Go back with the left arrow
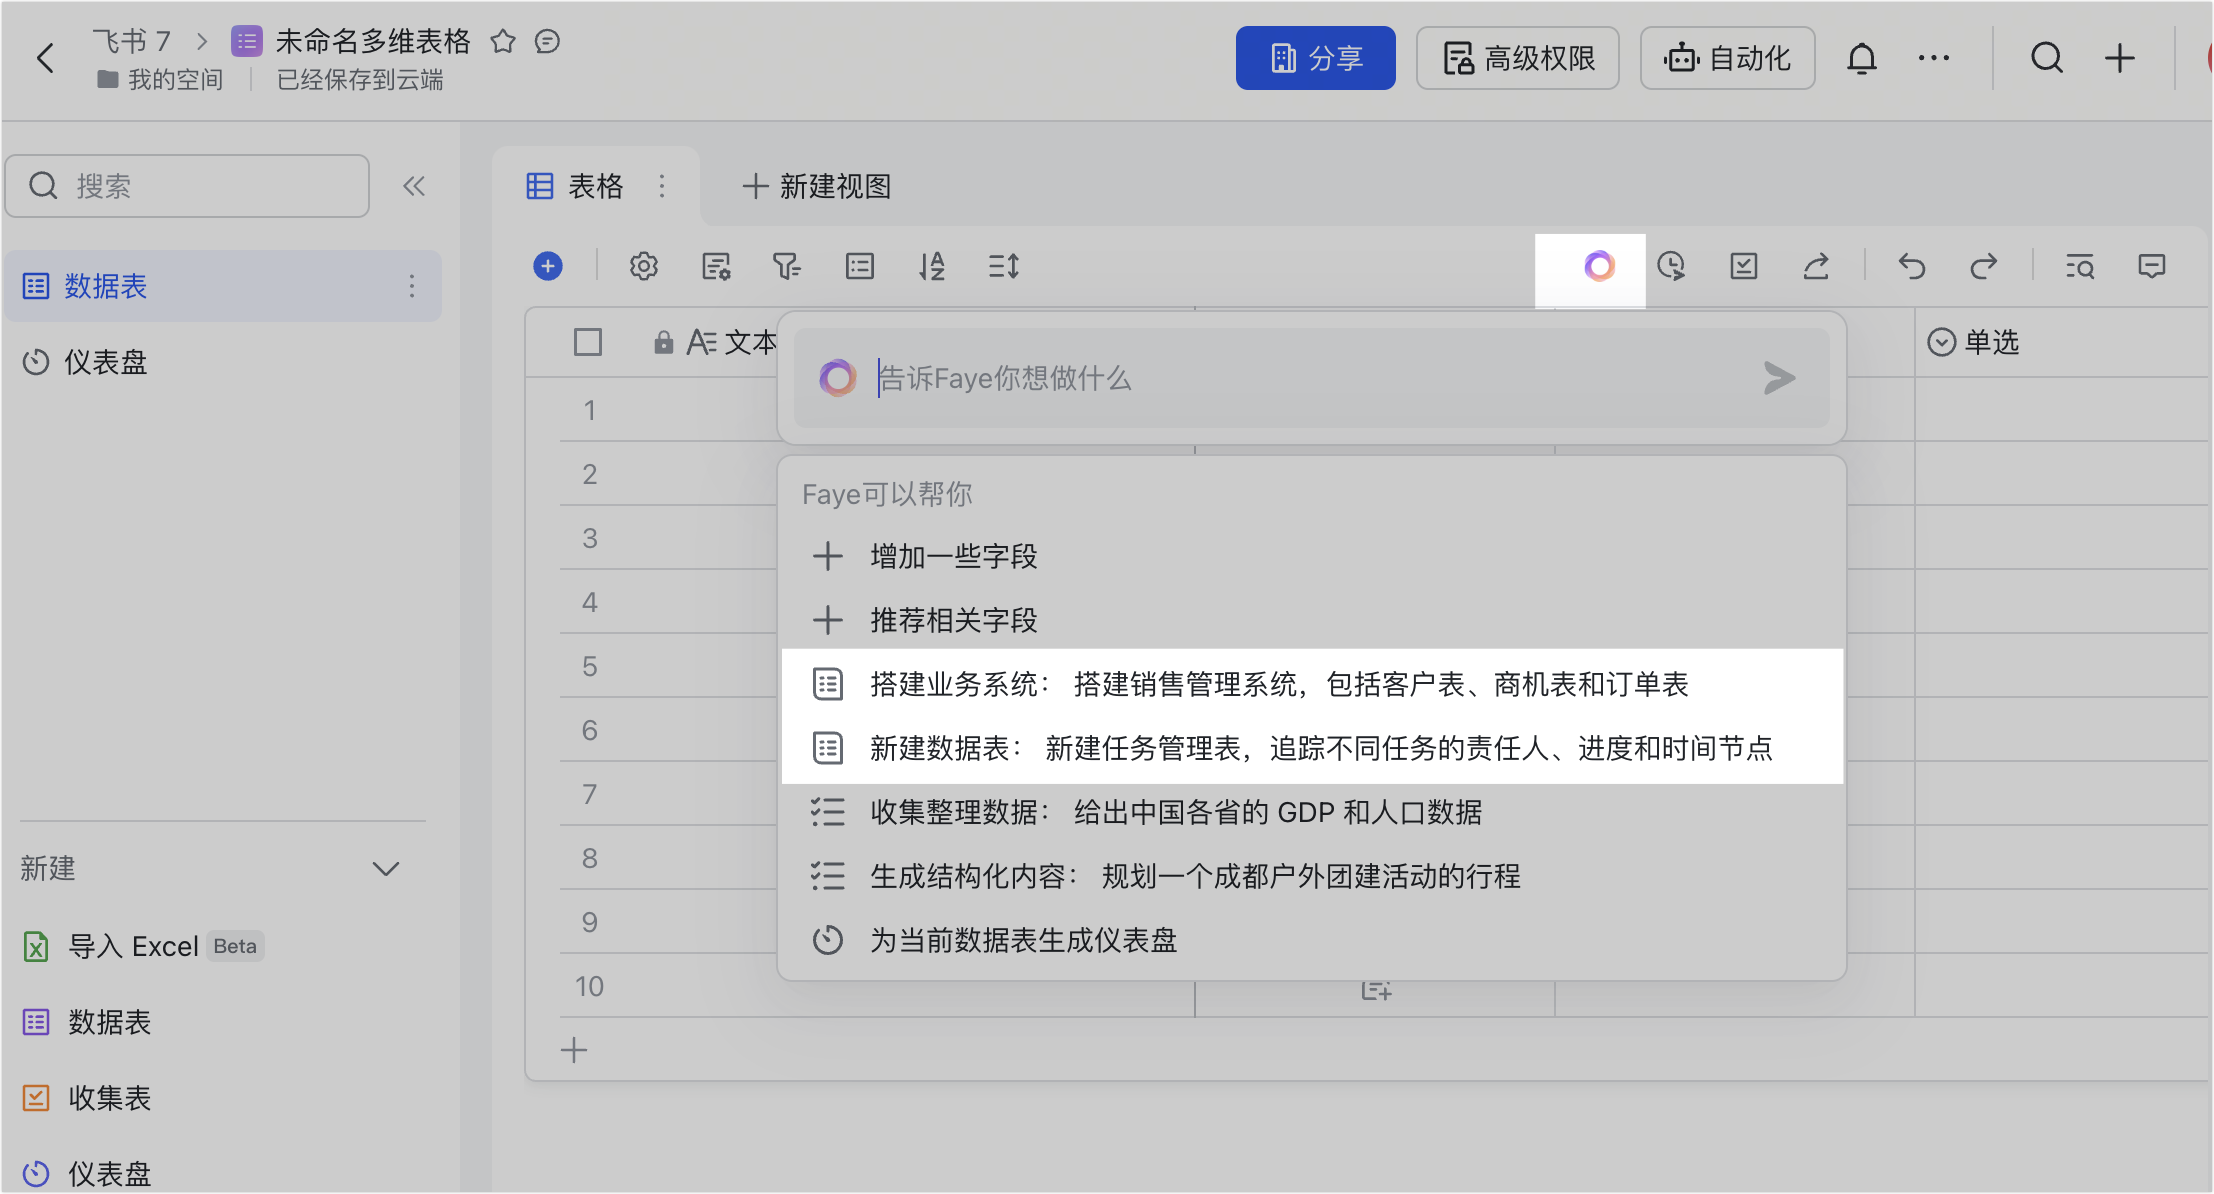Screen dimensions: 2214x1194 [x=45, y=58]
